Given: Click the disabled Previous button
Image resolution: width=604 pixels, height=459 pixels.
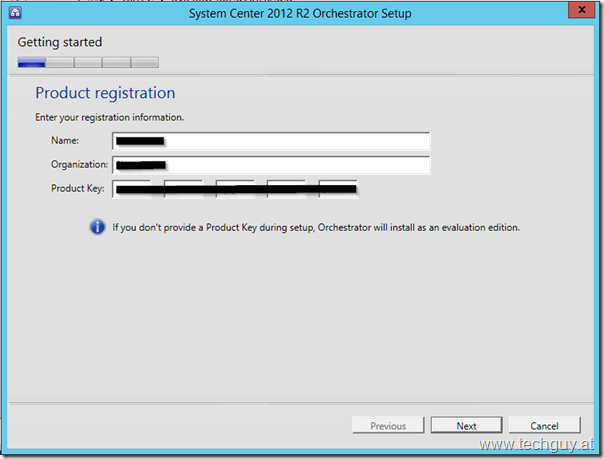Looking at the screenshot, I should tap(388, 426).
